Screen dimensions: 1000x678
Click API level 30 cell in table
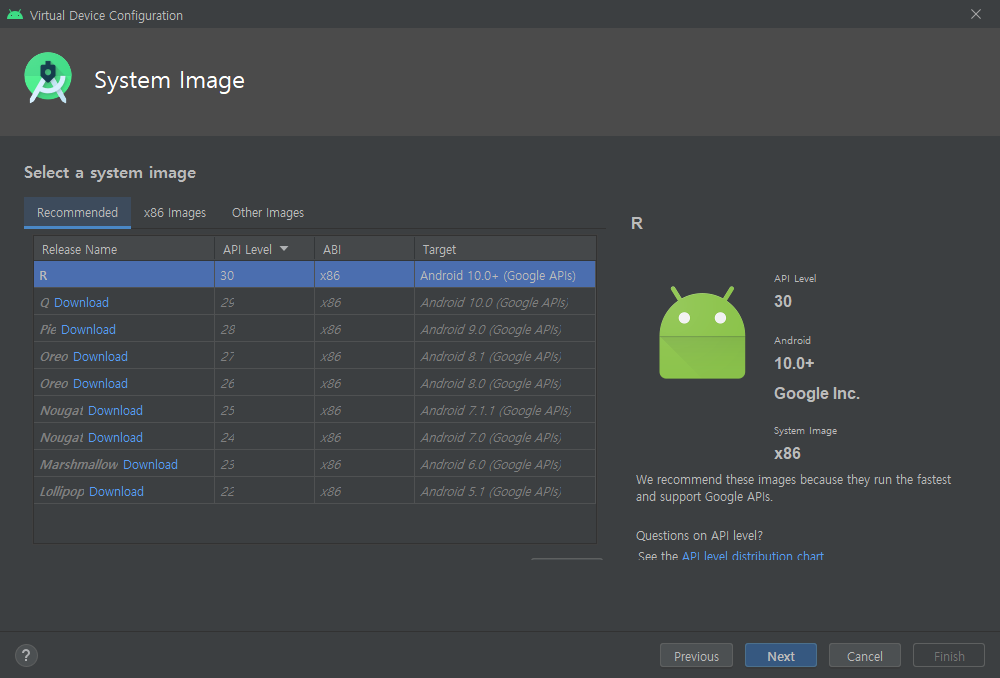pos(264,275)
